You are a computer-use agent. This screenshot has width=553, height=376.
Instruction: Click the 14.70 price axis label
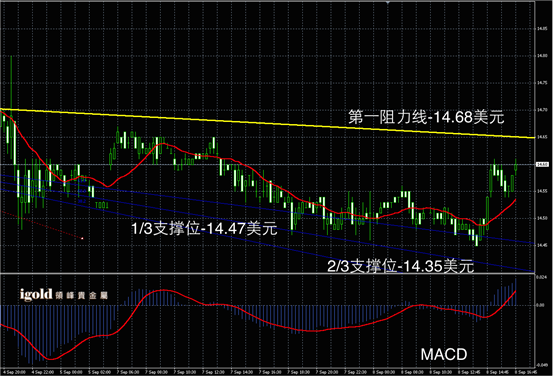pyautogui.click(x=542, y=110)
